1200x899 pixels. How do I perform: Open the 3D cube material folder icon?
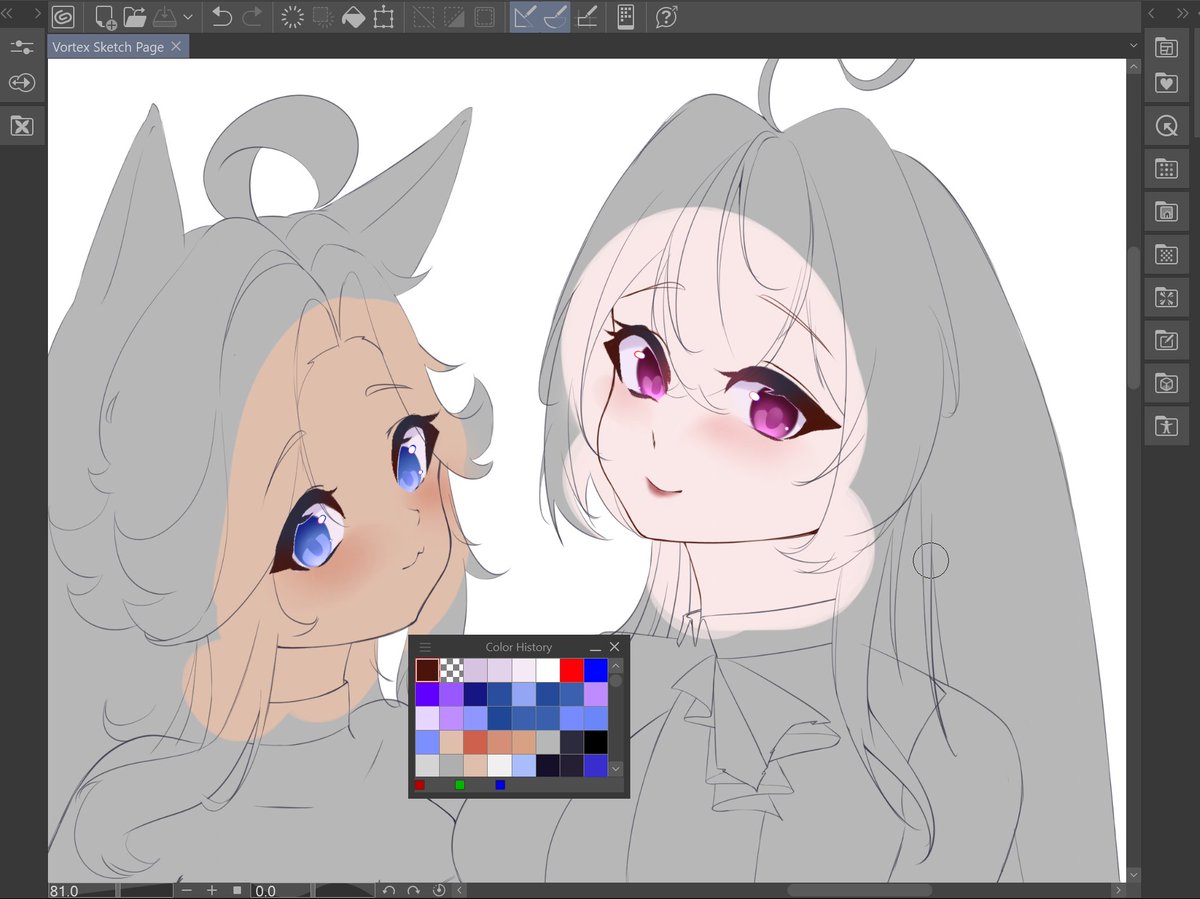1166,384
